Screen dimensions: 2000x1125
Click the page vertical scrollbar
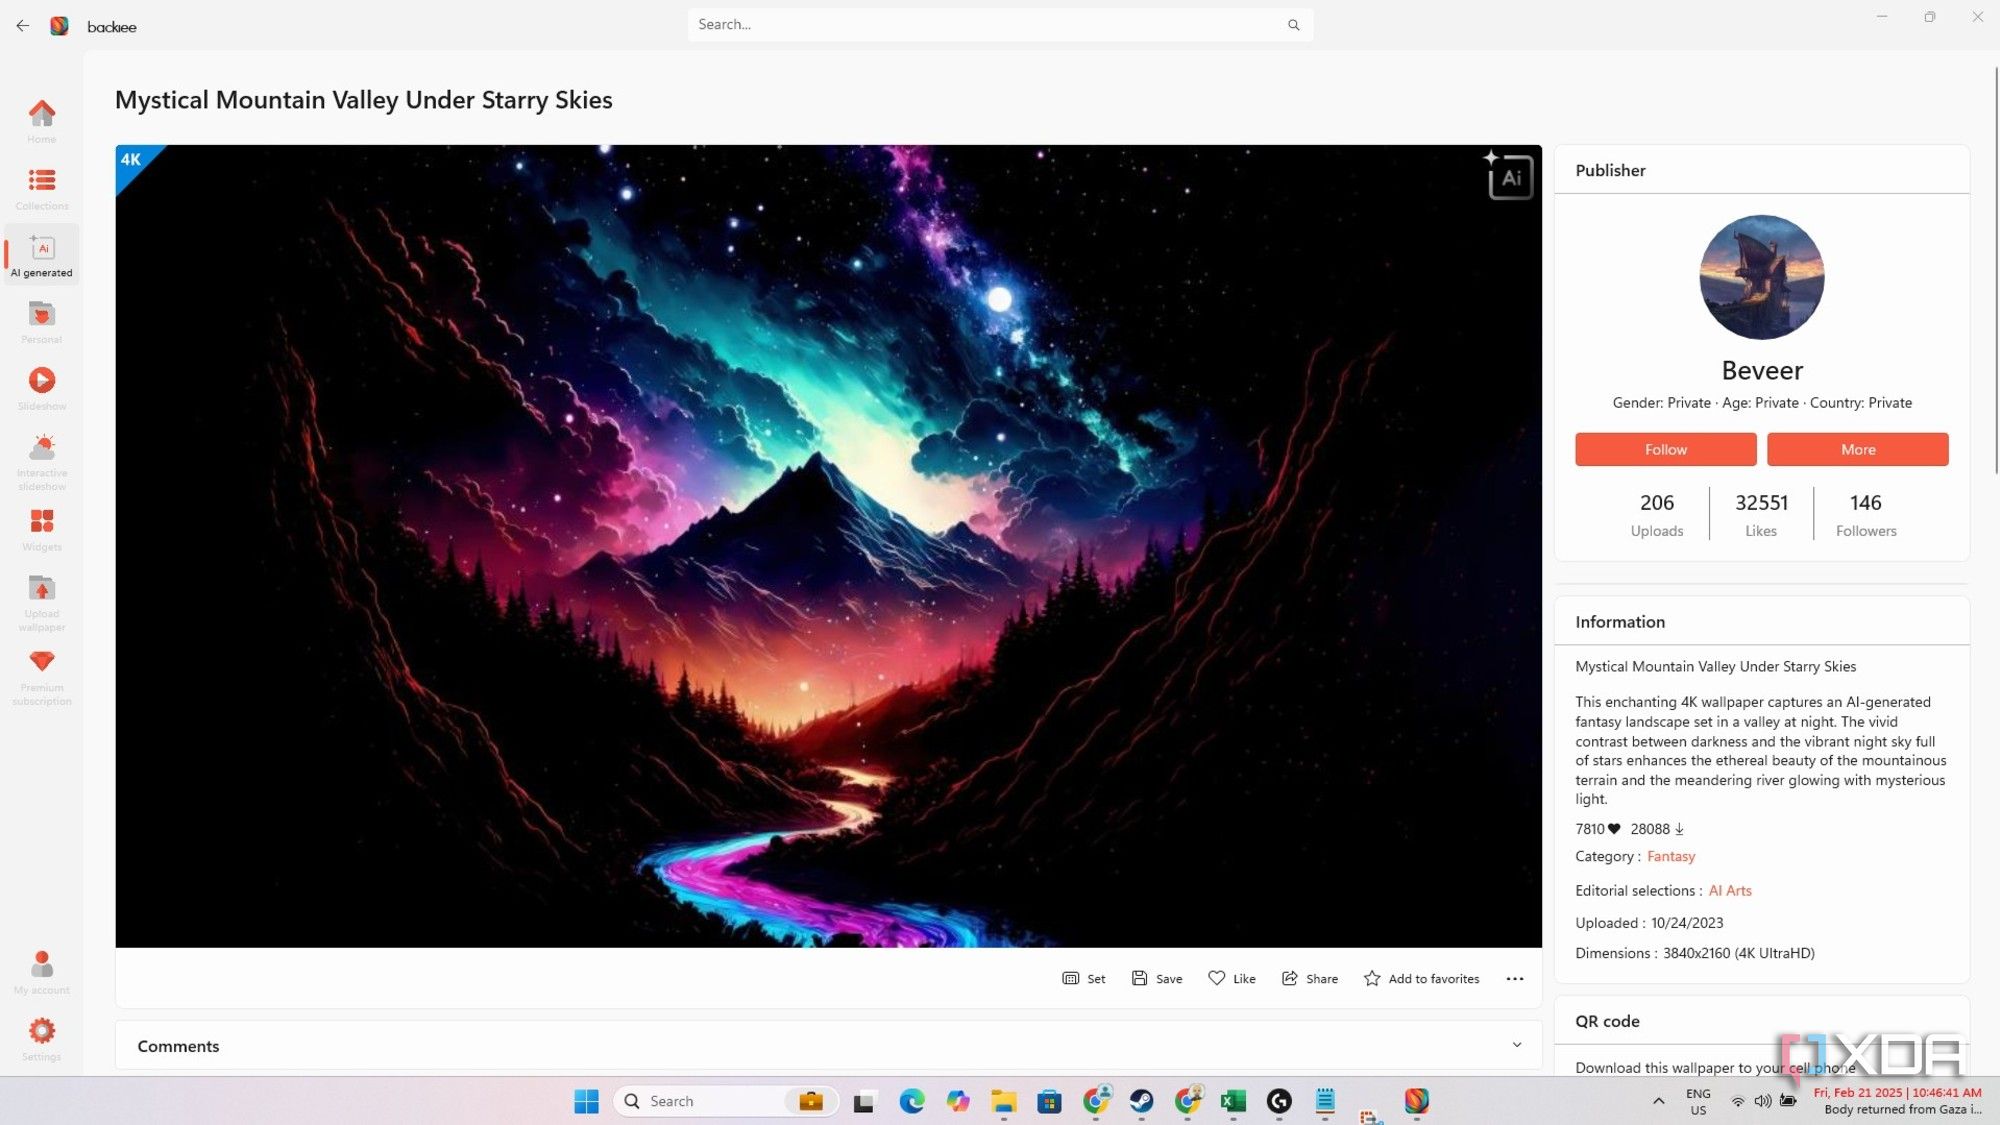point(1996,270)
